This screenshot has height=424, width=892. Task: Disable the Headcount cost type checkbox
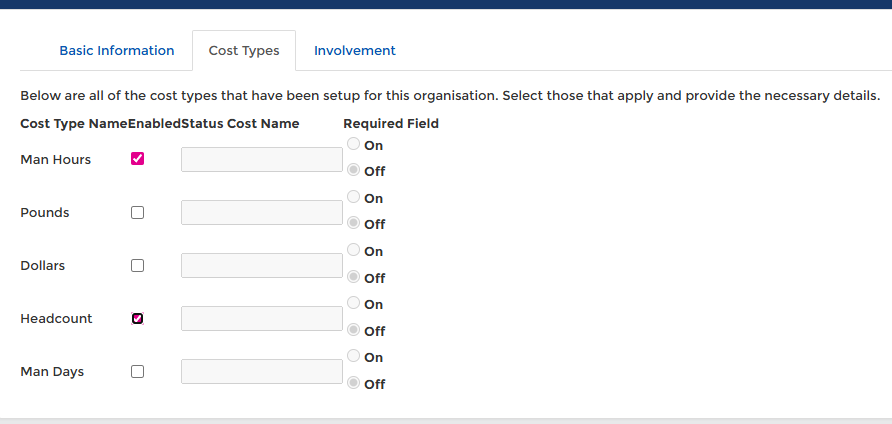coord(138,318)
